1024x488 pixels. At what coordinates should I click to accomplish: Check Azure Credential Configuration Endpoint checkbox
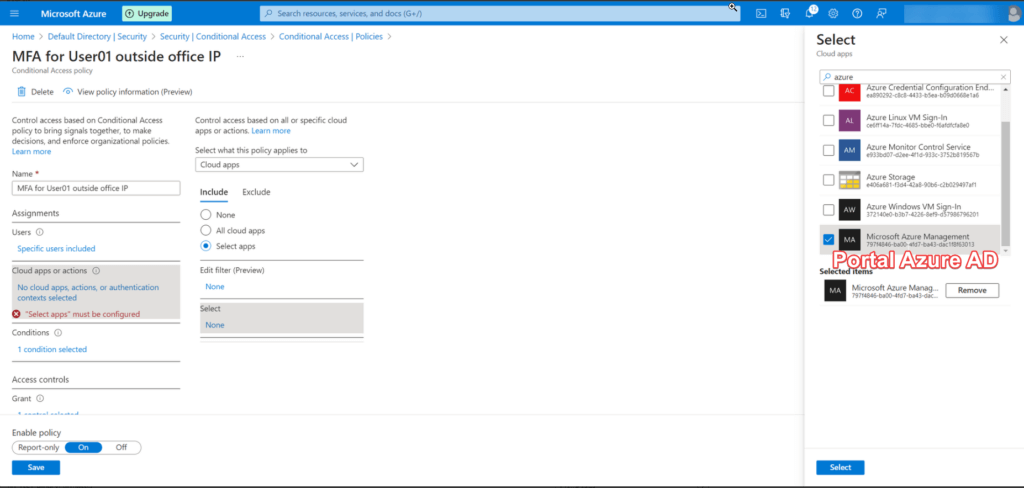point(828,91)
